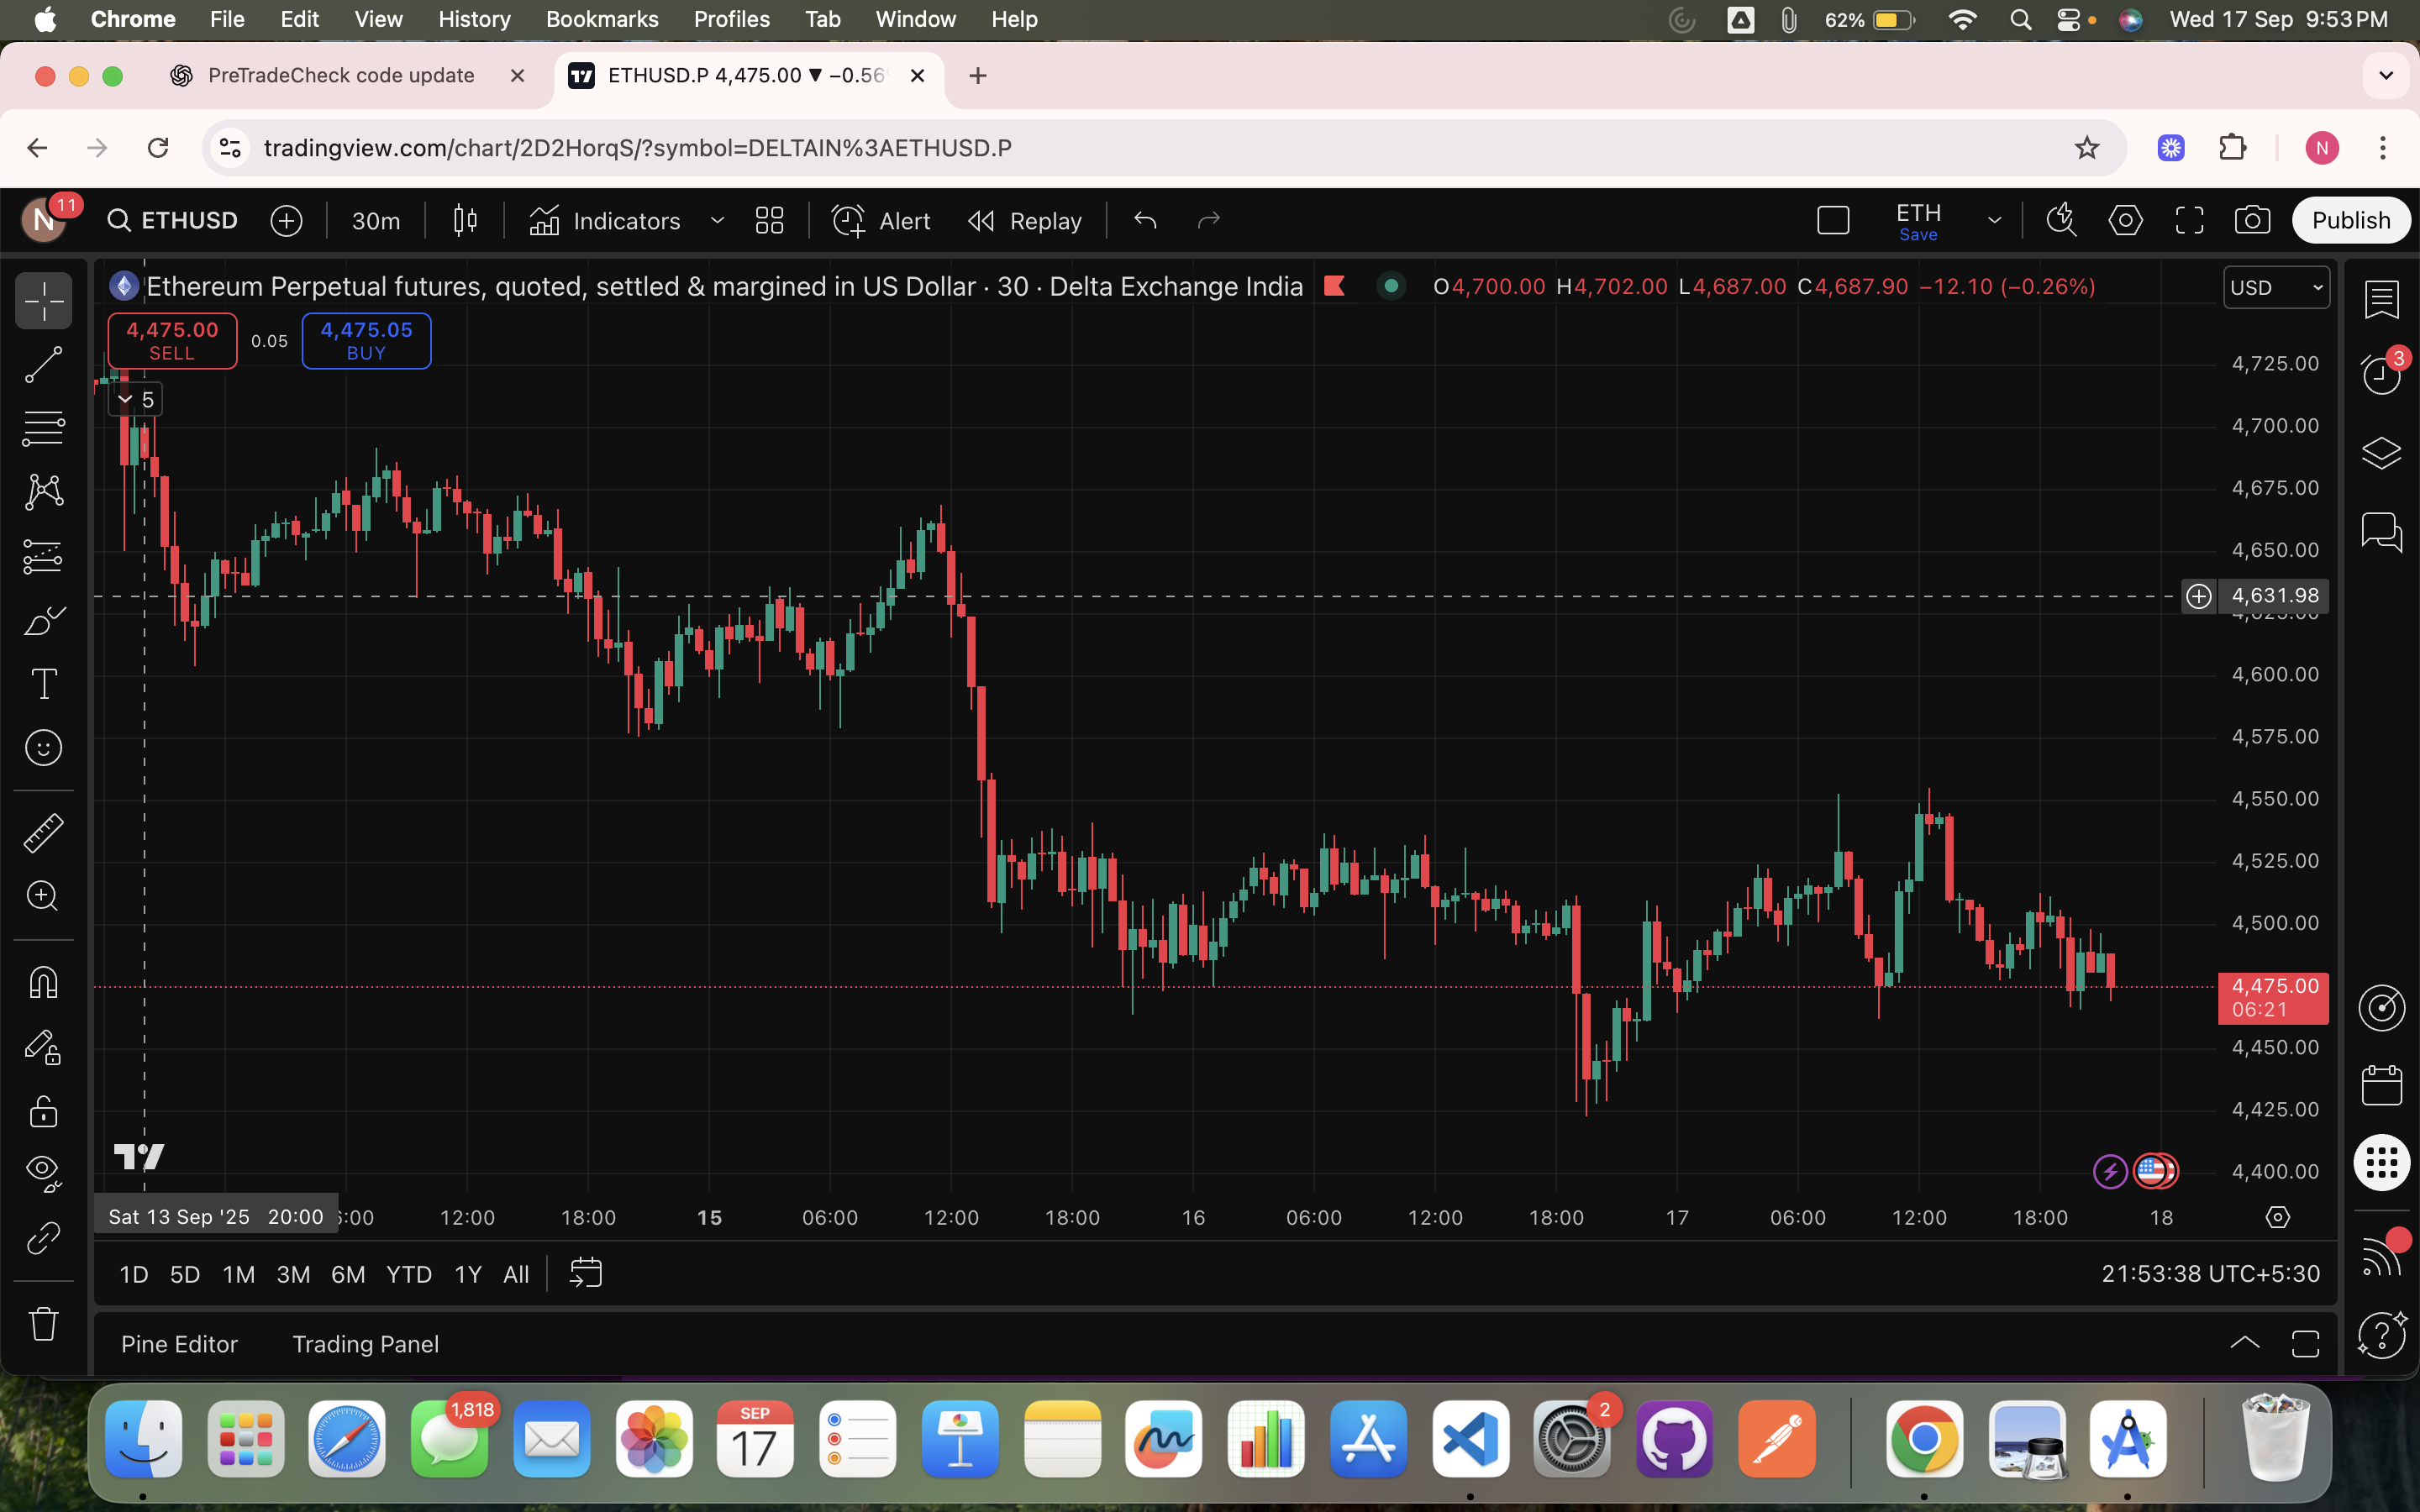Take a chart snapshot with camera icon
Image resolution: width=2420 pixels, height=1512 pixels.
tap(2252, 220)
